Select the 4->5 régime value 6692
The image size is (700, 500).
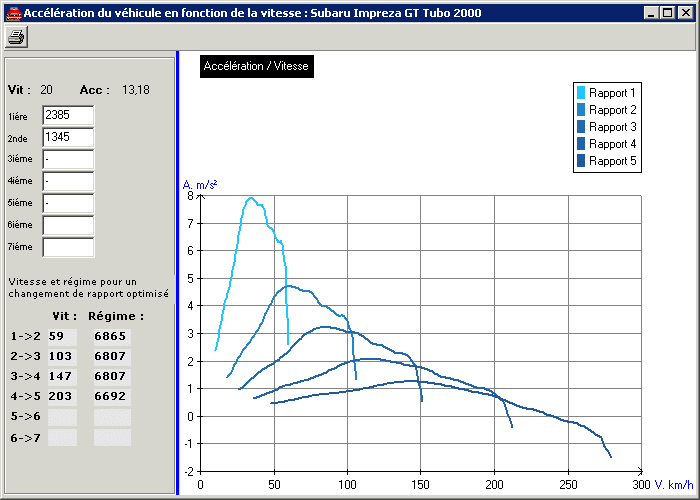coord(111,397)
